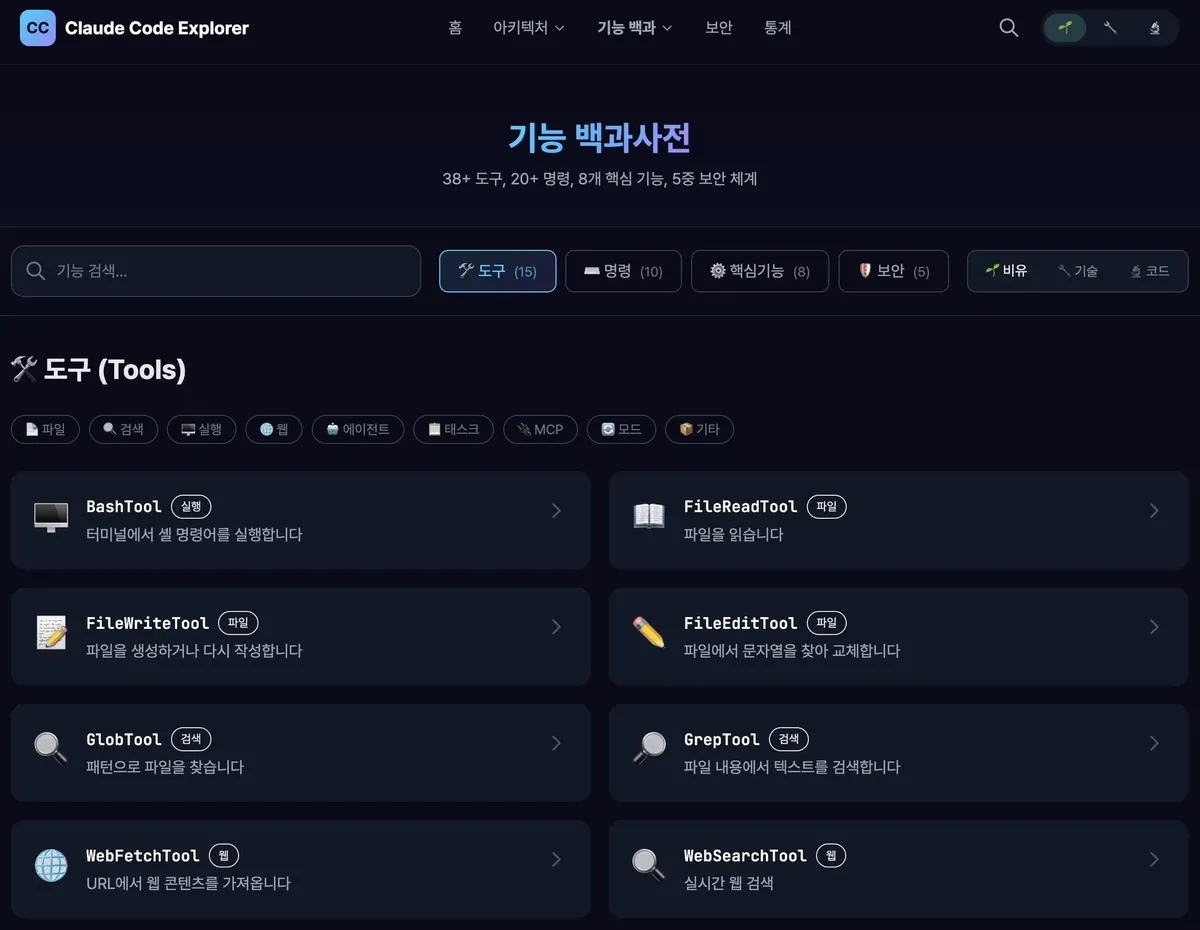The width and height of the screenshot is (1200, 930).
Task: Click the 웹 tag on WebSearchTool
Action: 831,856
